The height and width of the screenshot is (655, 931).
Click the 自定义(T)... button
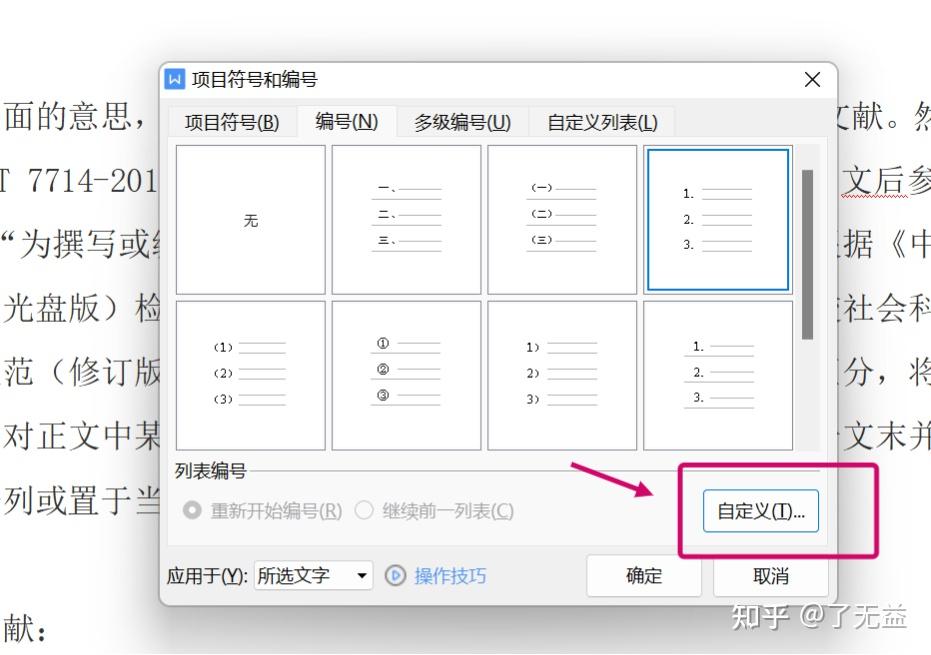pyautogui.click(x=761, y=511)
